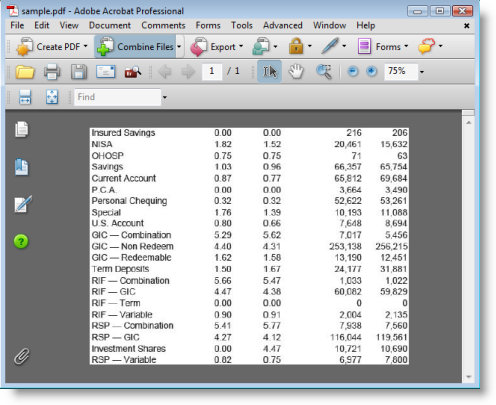
Task: Click the Search binoculars icon
Action: click(133, 72)
